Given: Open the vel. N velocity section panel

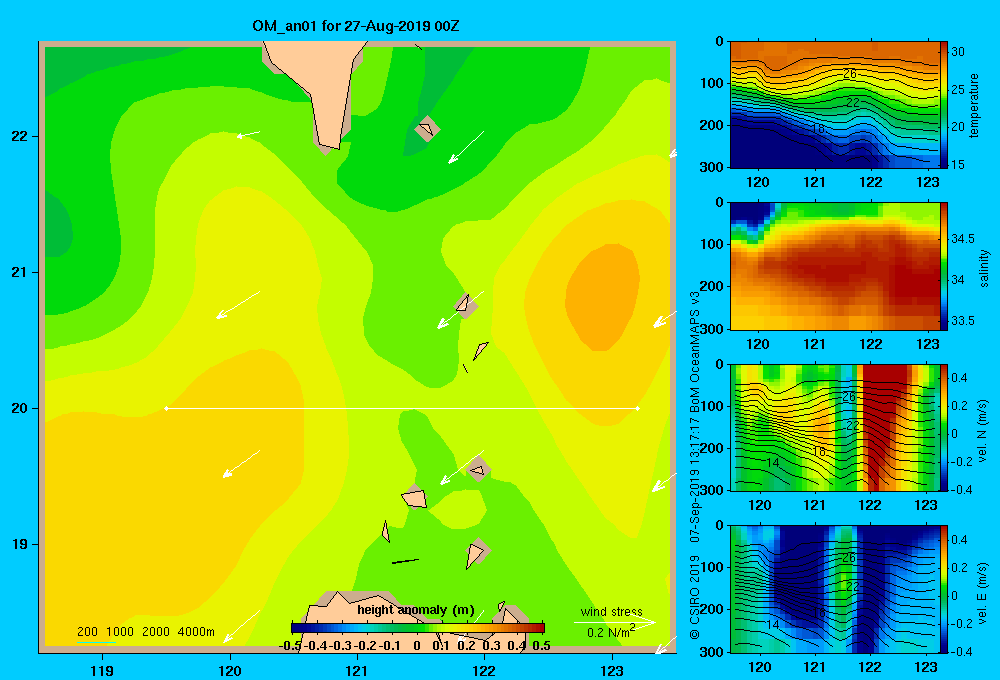Looking at the screenshot, I should tap(834, 427).
